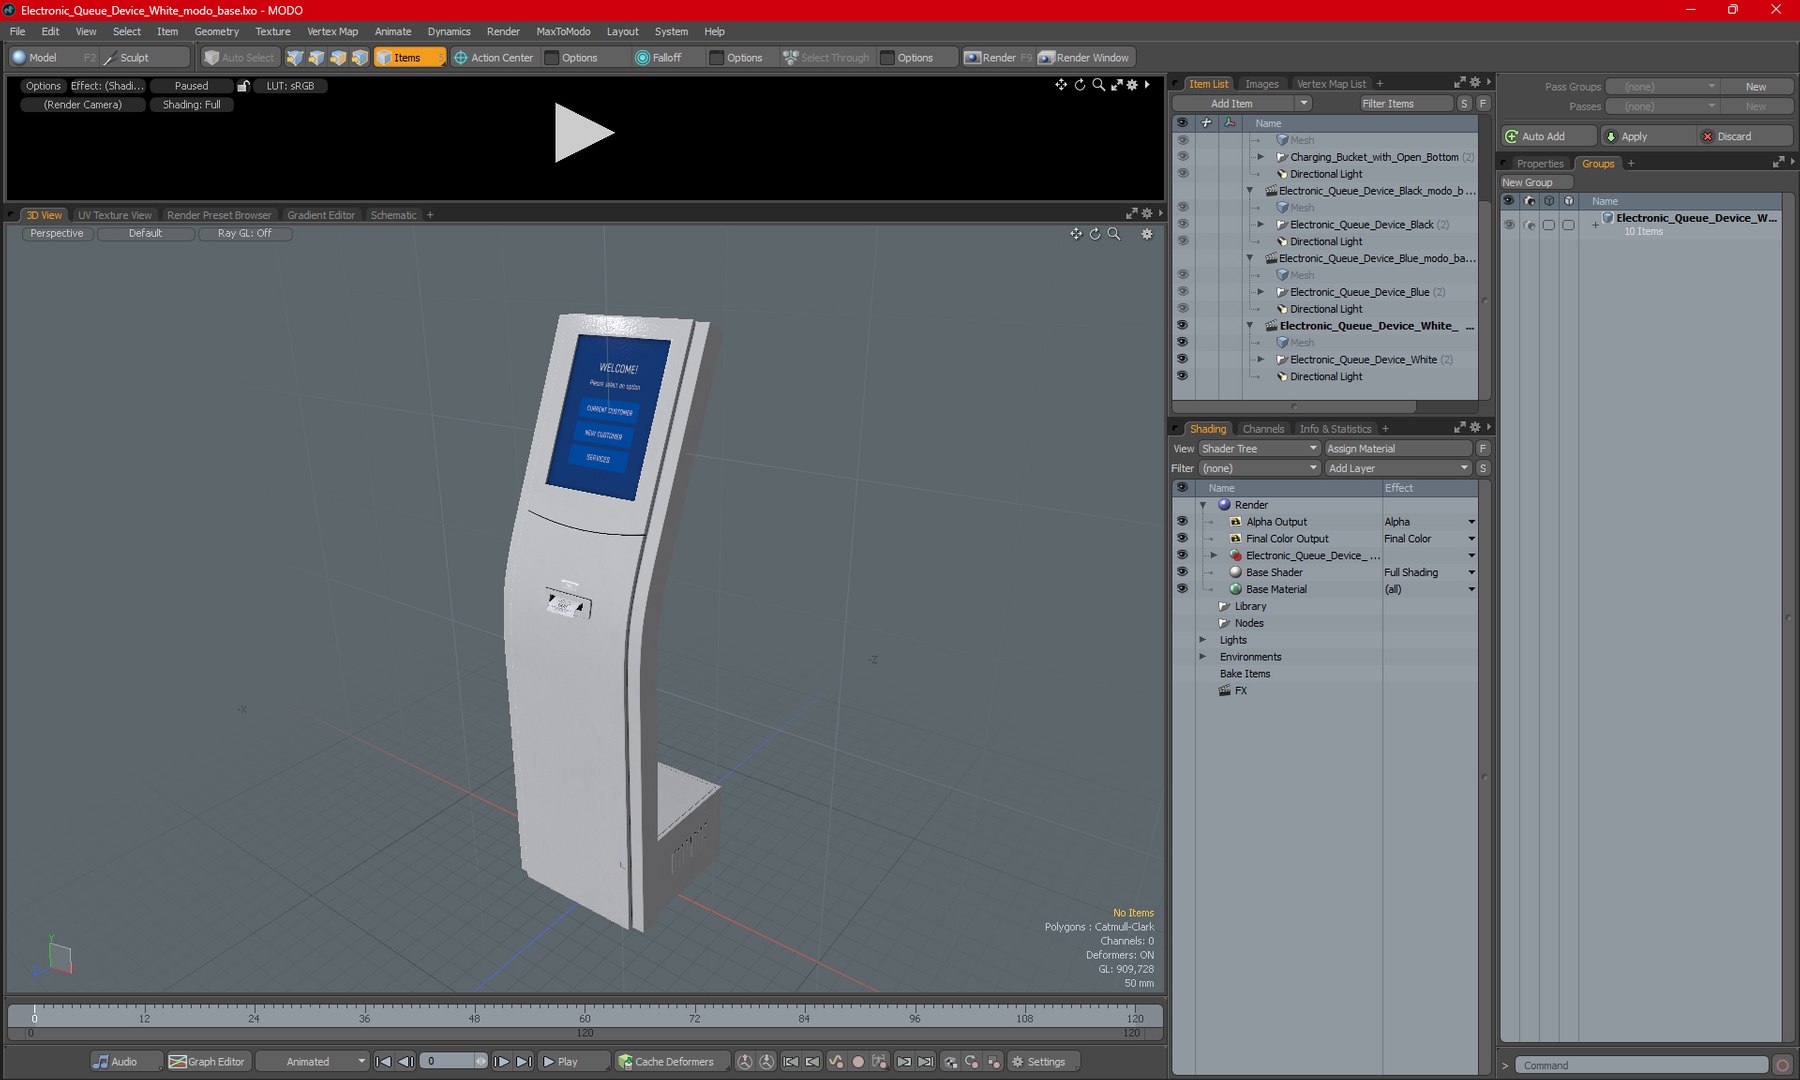Collapse Electronic_Queue_Device_White_ scene tree

tap(1250, 326)
